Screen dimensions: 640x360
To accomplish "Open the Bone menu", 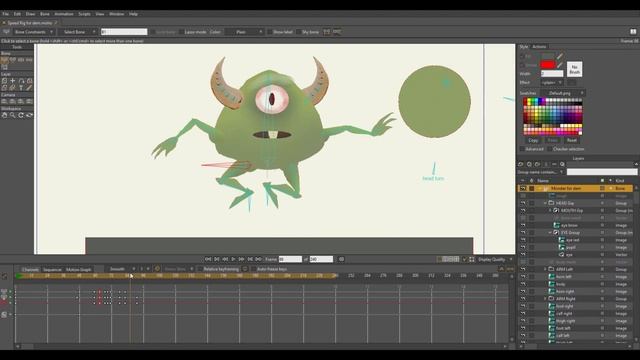I will [44, 14].
